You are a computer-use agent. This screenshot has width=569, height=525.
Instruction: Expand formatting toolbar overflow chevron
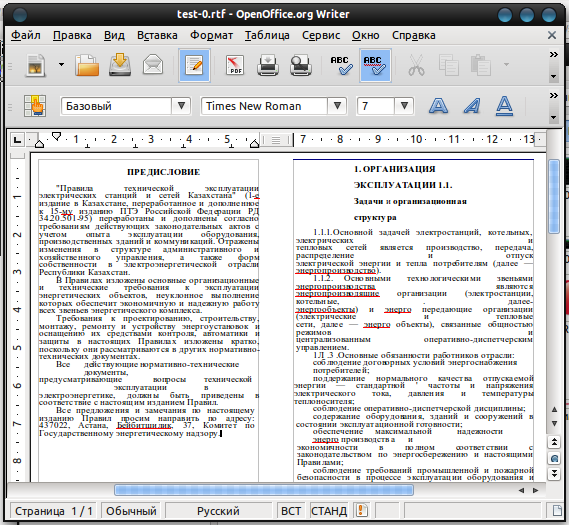553,95
